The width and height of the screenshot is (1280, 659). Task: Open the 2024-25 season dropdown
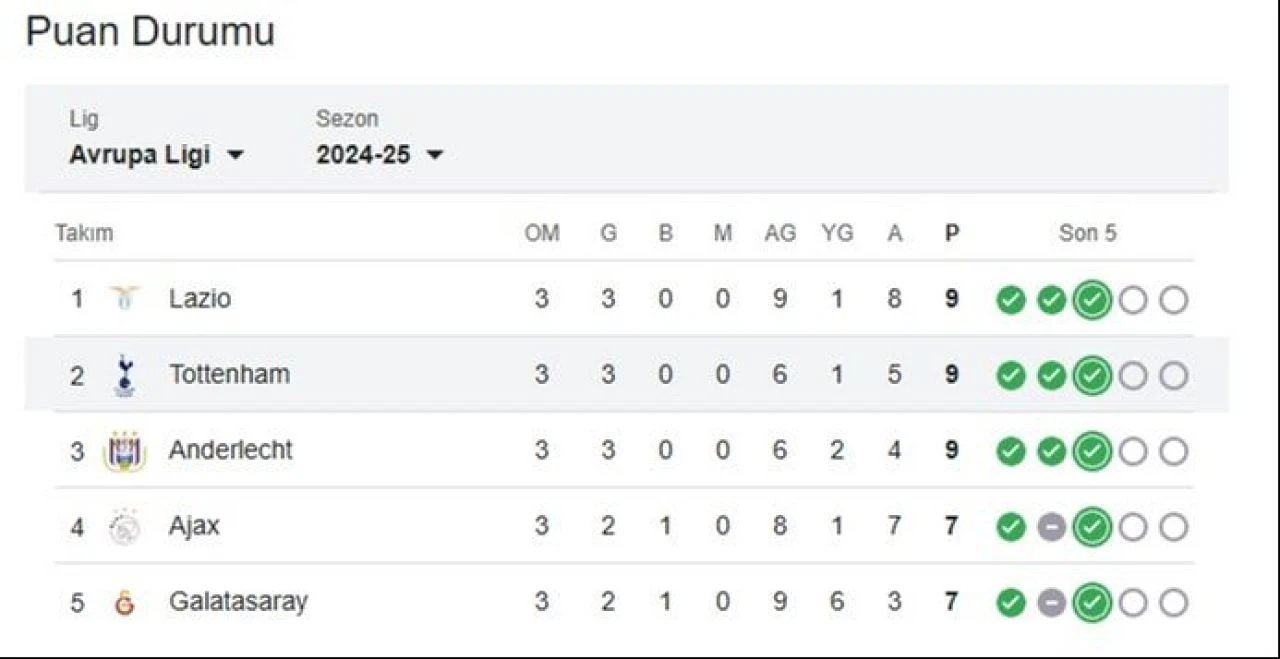(x=379, y=156)
